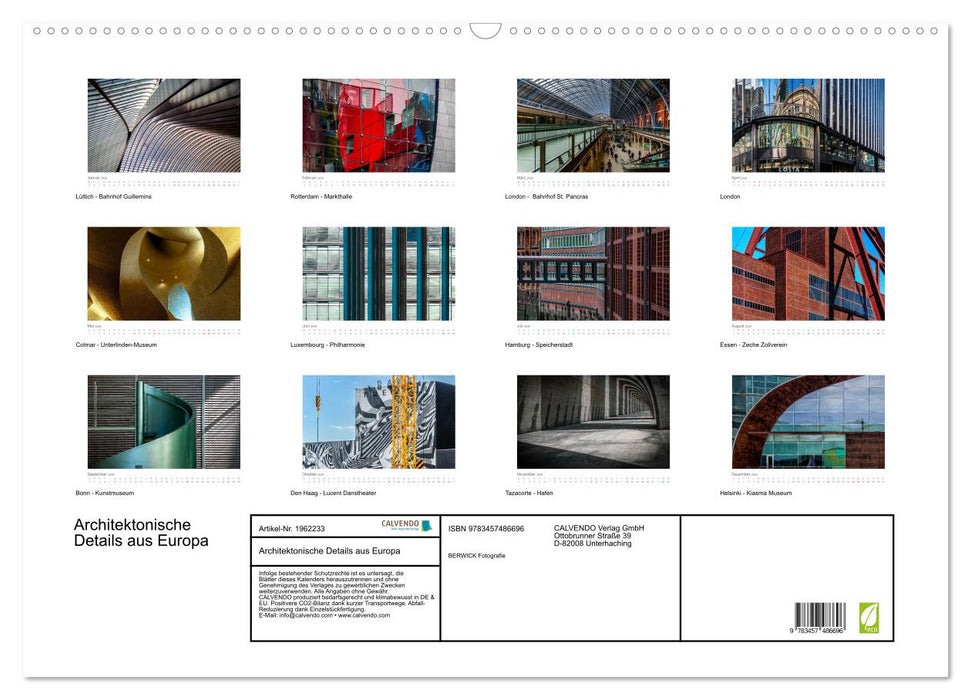The image size is (971, 700).
Task: Click the Bonn Kunstmuseum thumbnail
Action: (162, 422)
